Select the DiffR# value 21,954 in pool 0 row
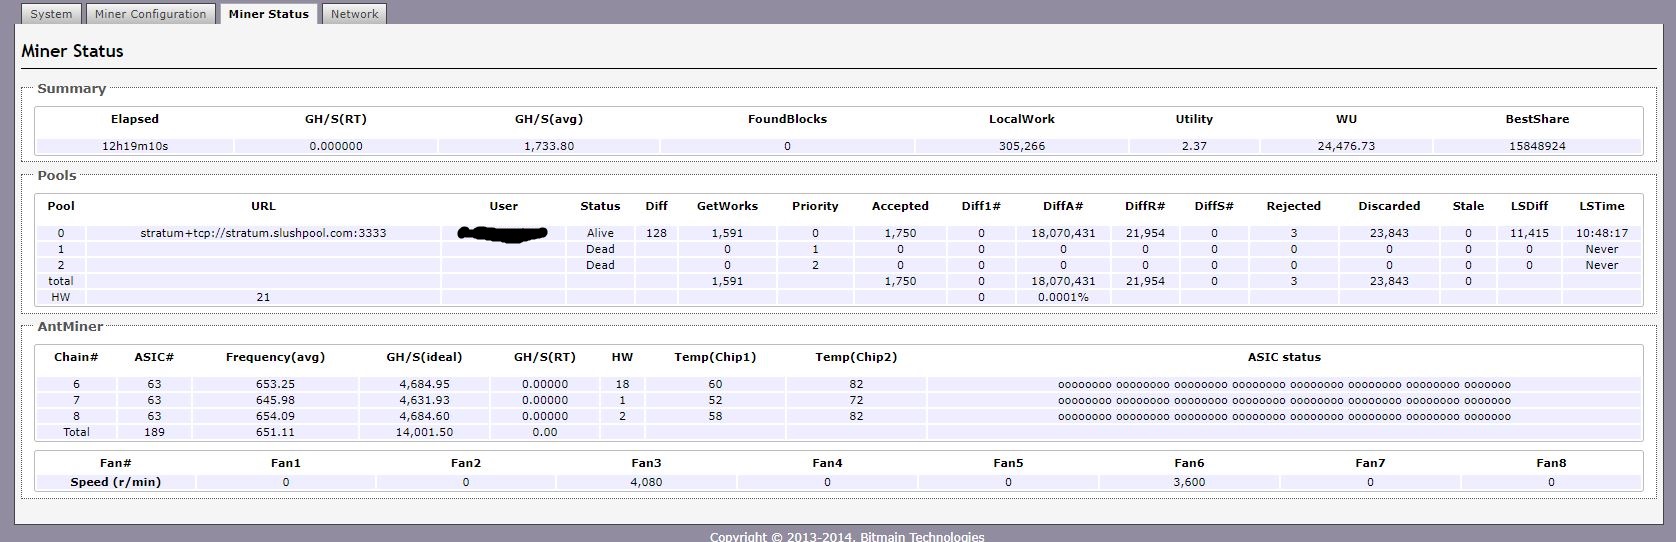1676x542 pixels. (1145, 233)
